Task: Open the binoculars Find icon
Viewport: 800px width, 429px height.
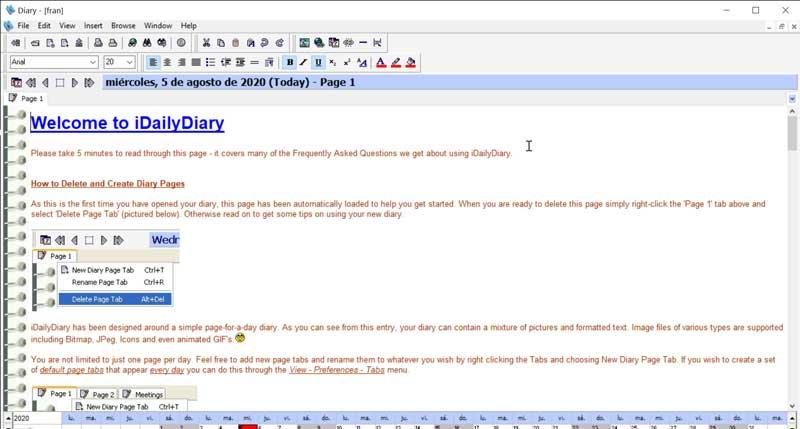Action: pos(147,43)
